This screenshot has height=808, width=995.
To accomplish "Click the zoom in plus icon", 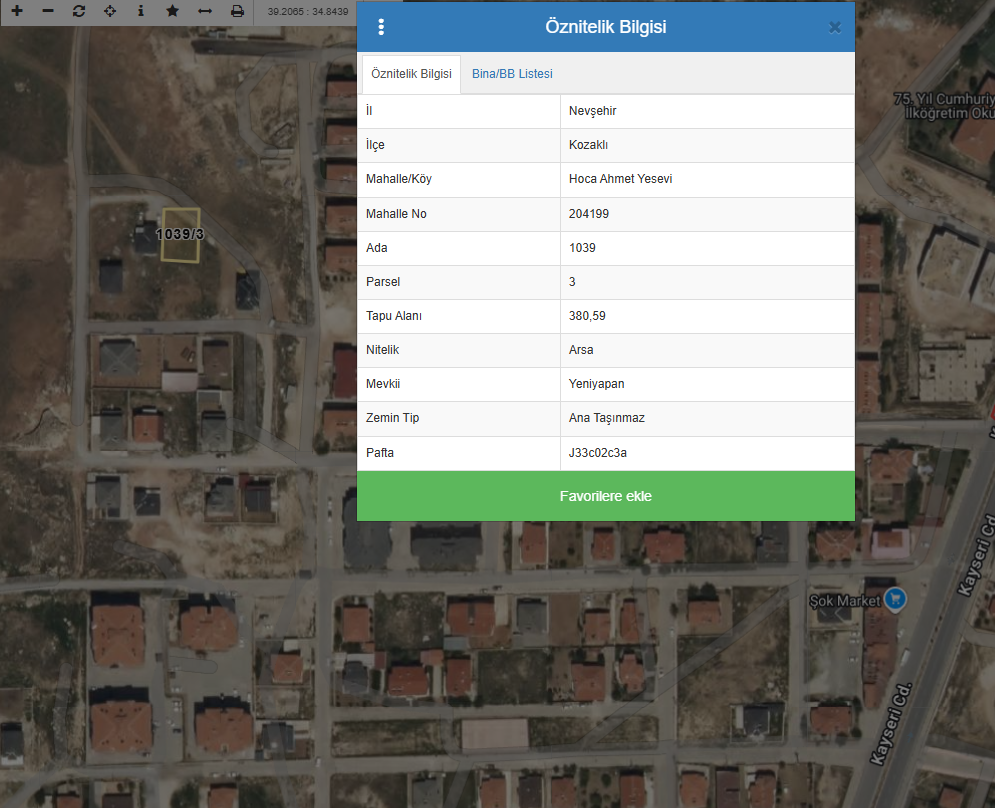I will coord(17,11).
